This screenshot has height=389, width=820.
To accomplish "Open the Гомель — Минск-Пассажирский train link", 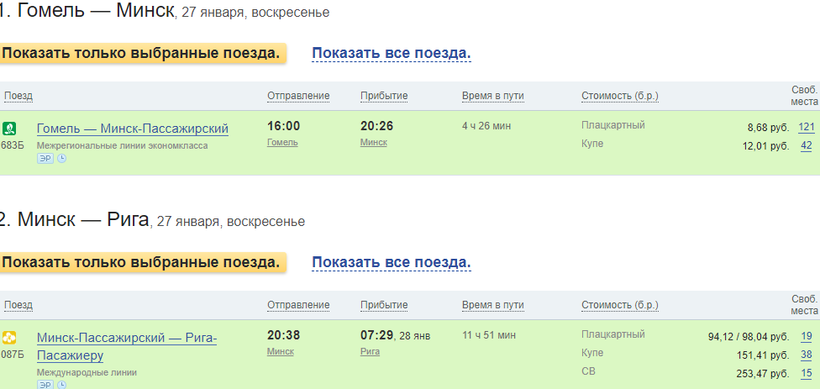I will [133, 129].
